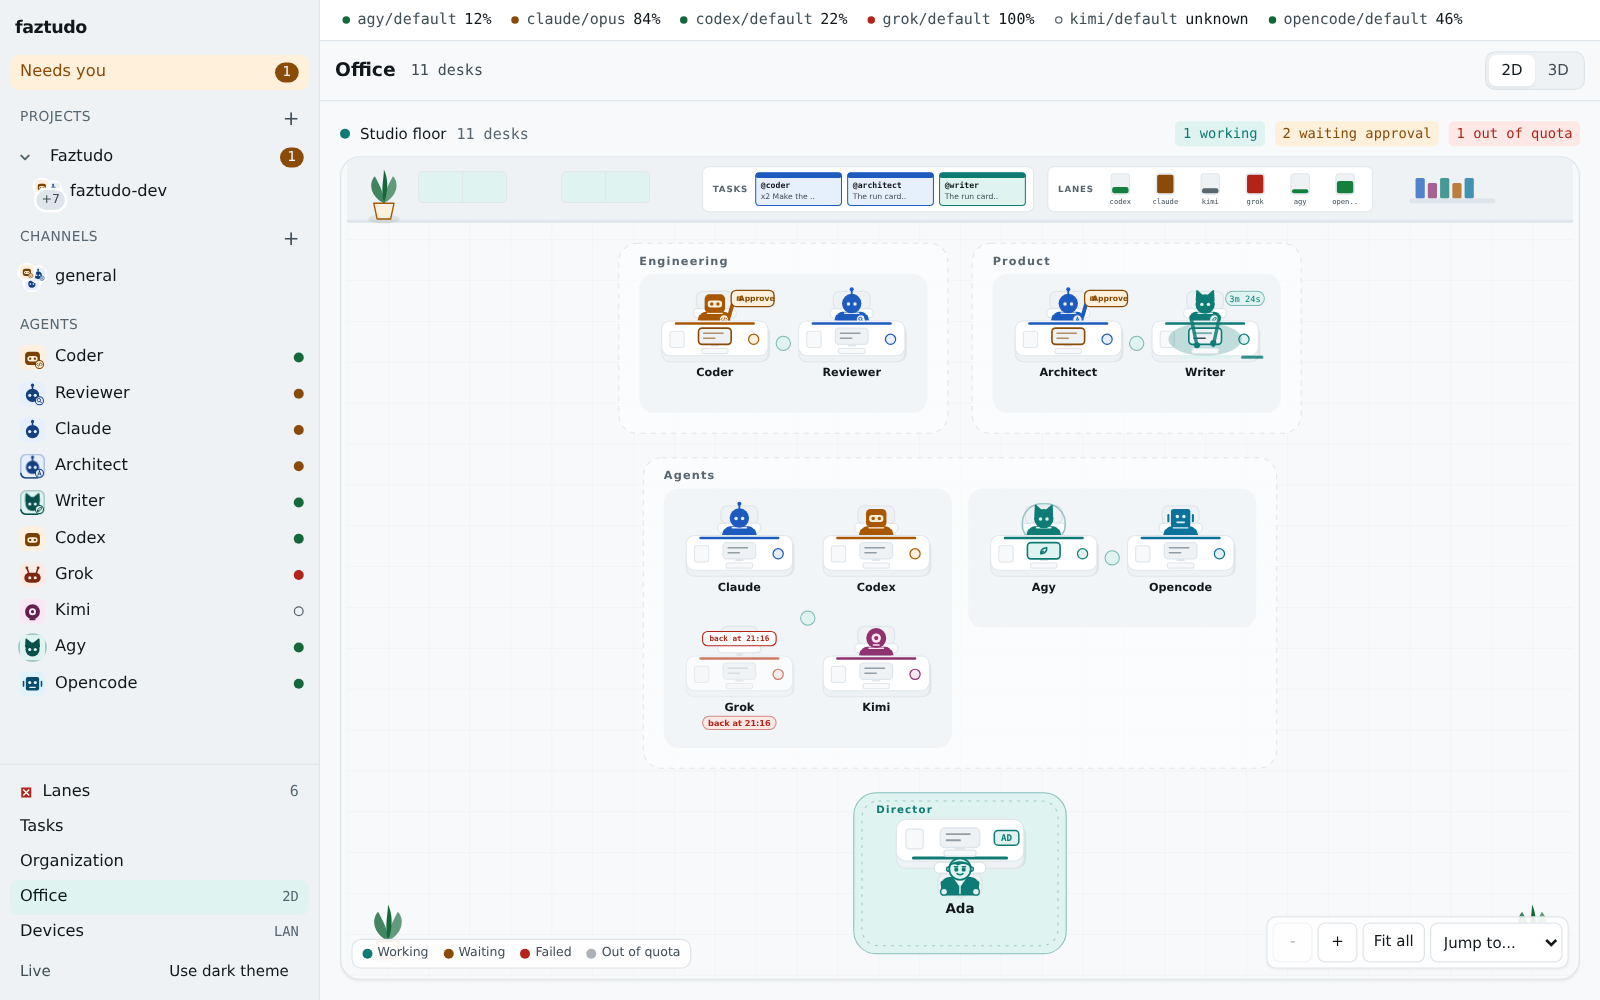Go to Organization section
1600x1000 pixels.
pos(160,861)
